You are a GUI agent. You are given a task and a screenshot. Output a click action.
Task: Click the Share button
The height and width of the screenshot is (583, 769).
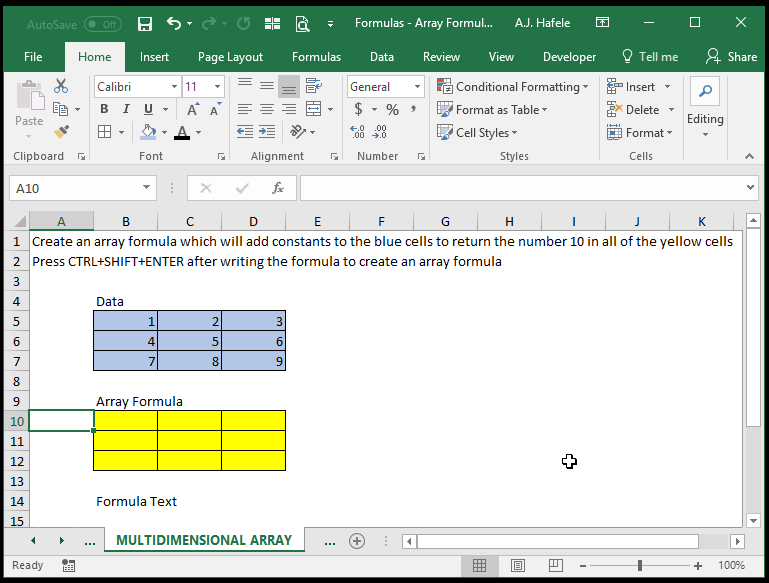coord(731,57)
